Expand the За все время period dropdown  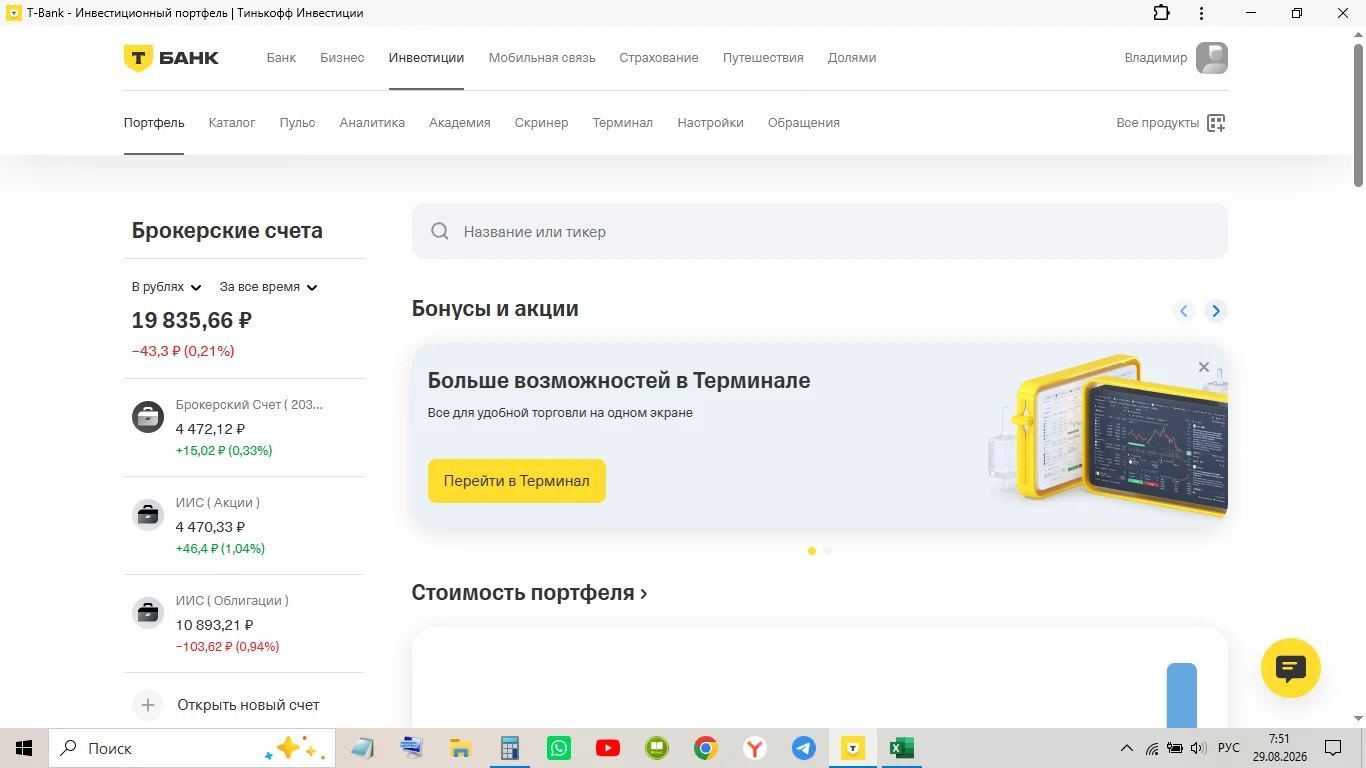[269, 287]
